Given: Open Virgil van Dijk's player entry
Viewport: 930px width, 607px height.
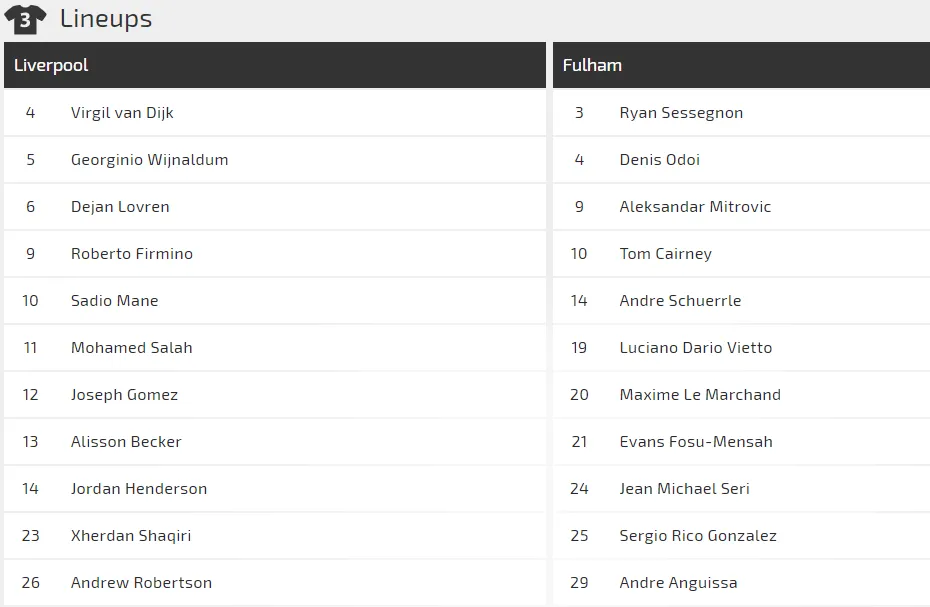Looking at the screenshot, I should coord(122,113).
